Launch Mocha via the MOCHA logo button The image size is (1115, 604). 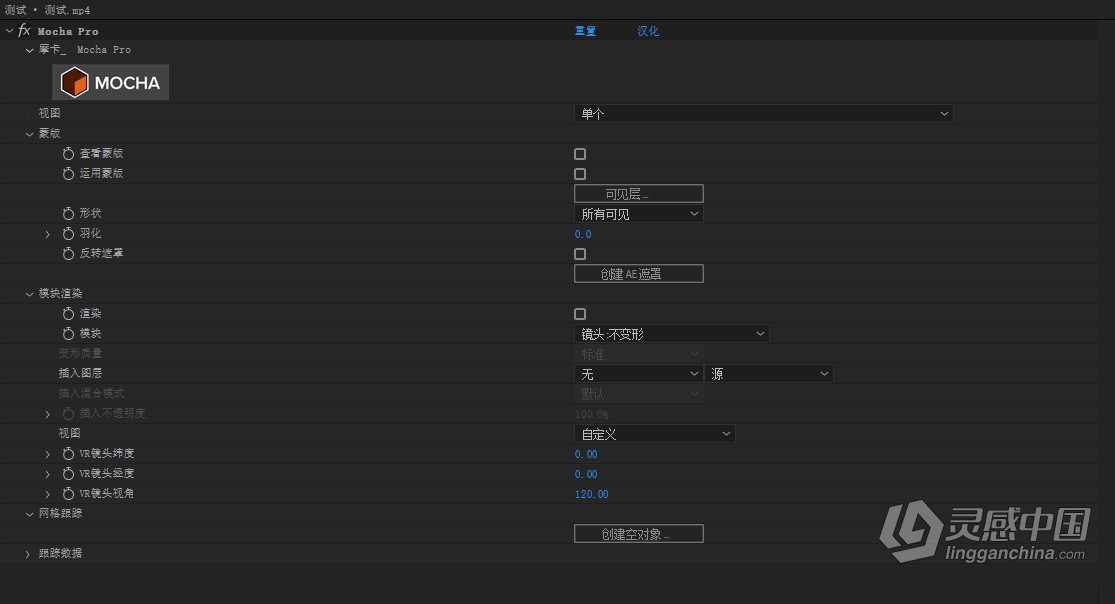click(x=110, y=82)
